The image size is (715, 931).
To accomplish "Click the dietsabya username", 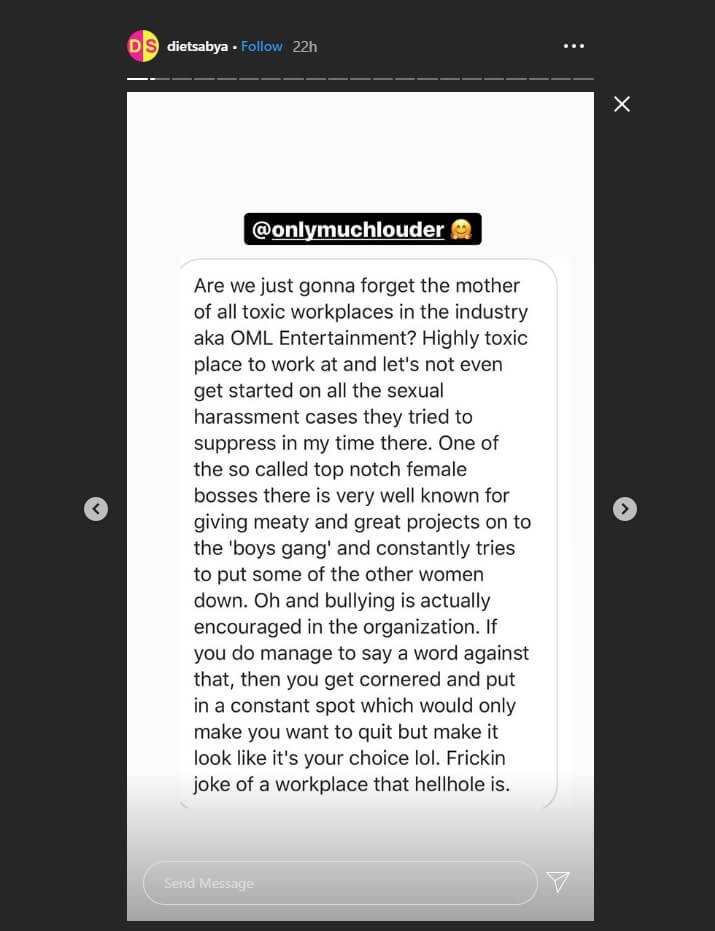I will 196,46.
